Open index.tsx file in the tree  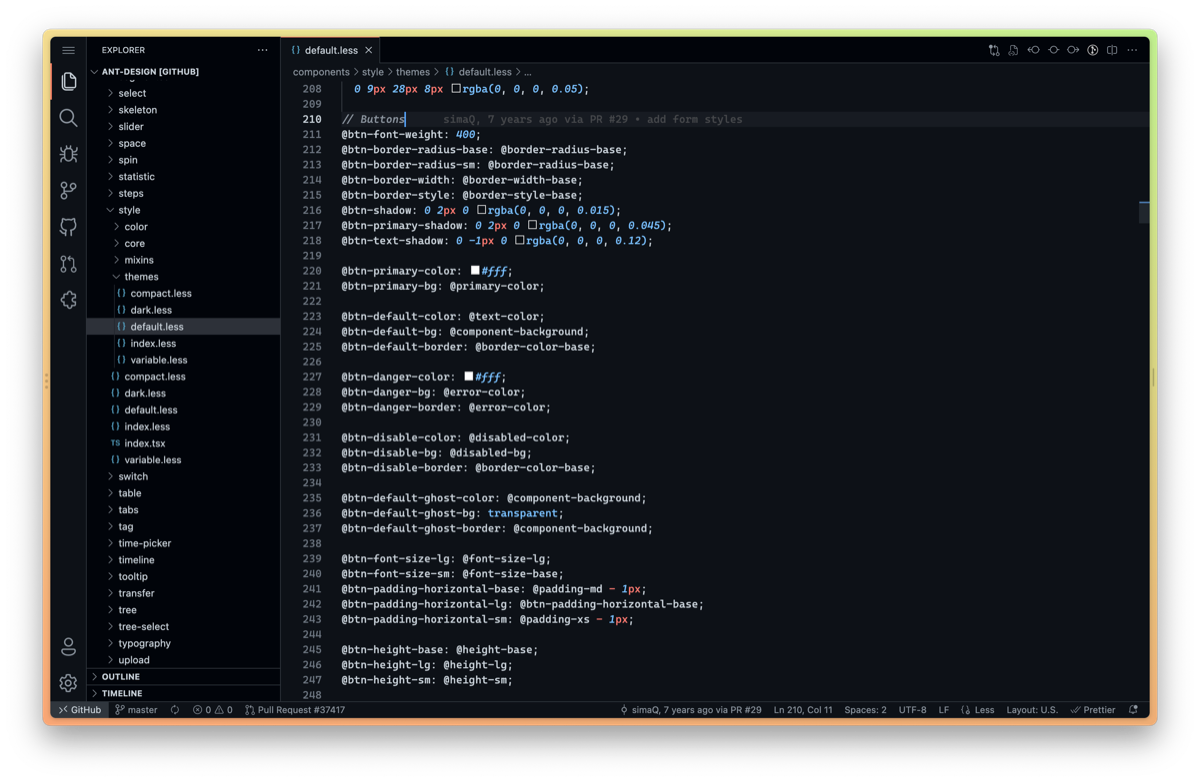coord(183,443)
